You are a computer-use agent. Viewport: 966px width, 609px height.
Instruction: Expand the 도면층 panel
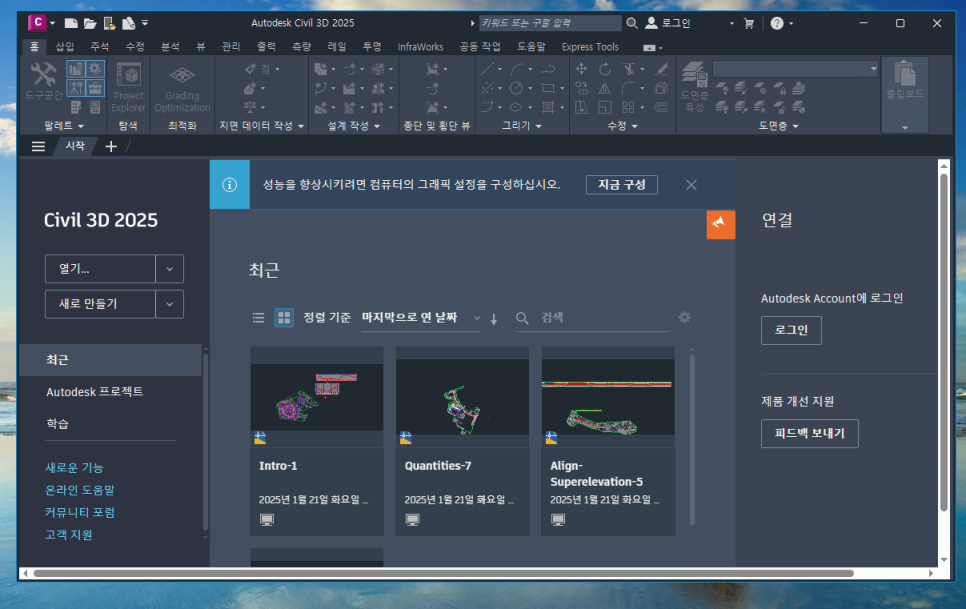coord(778,126)
